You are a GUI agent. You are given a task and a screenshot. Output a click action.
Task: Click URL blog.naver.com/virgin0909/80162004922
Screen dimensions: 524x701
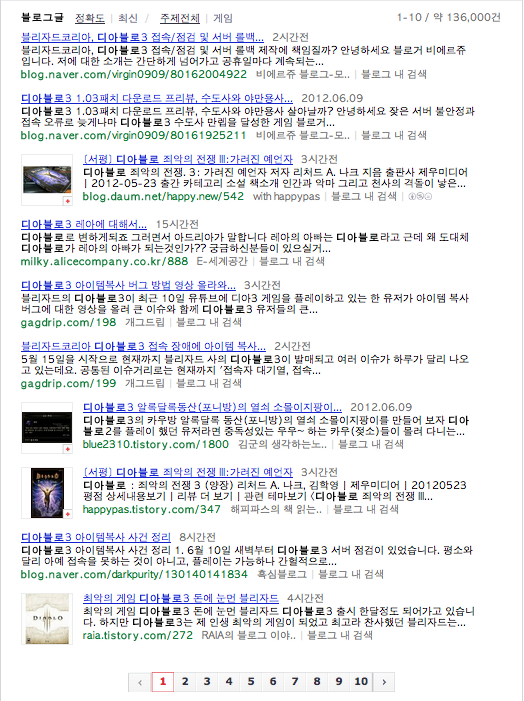coord(134,74)
